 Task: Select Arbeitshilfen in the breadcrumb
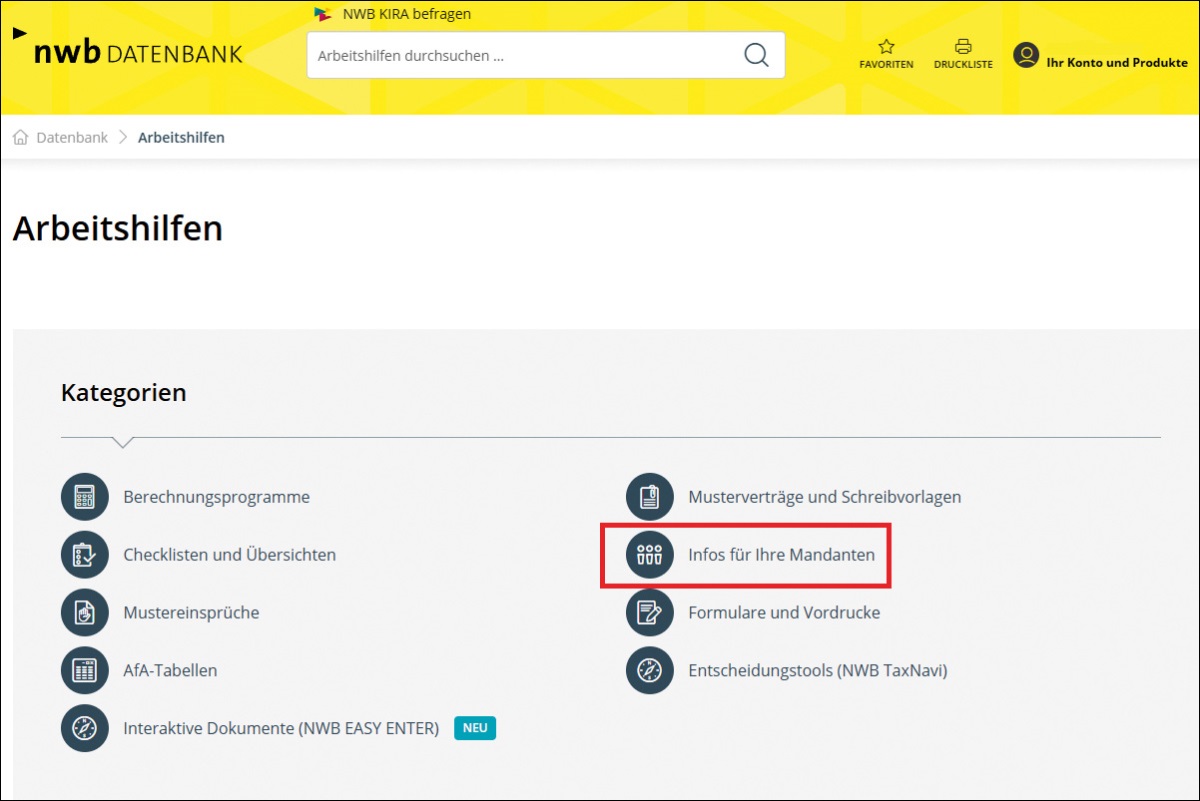(181, 138)
